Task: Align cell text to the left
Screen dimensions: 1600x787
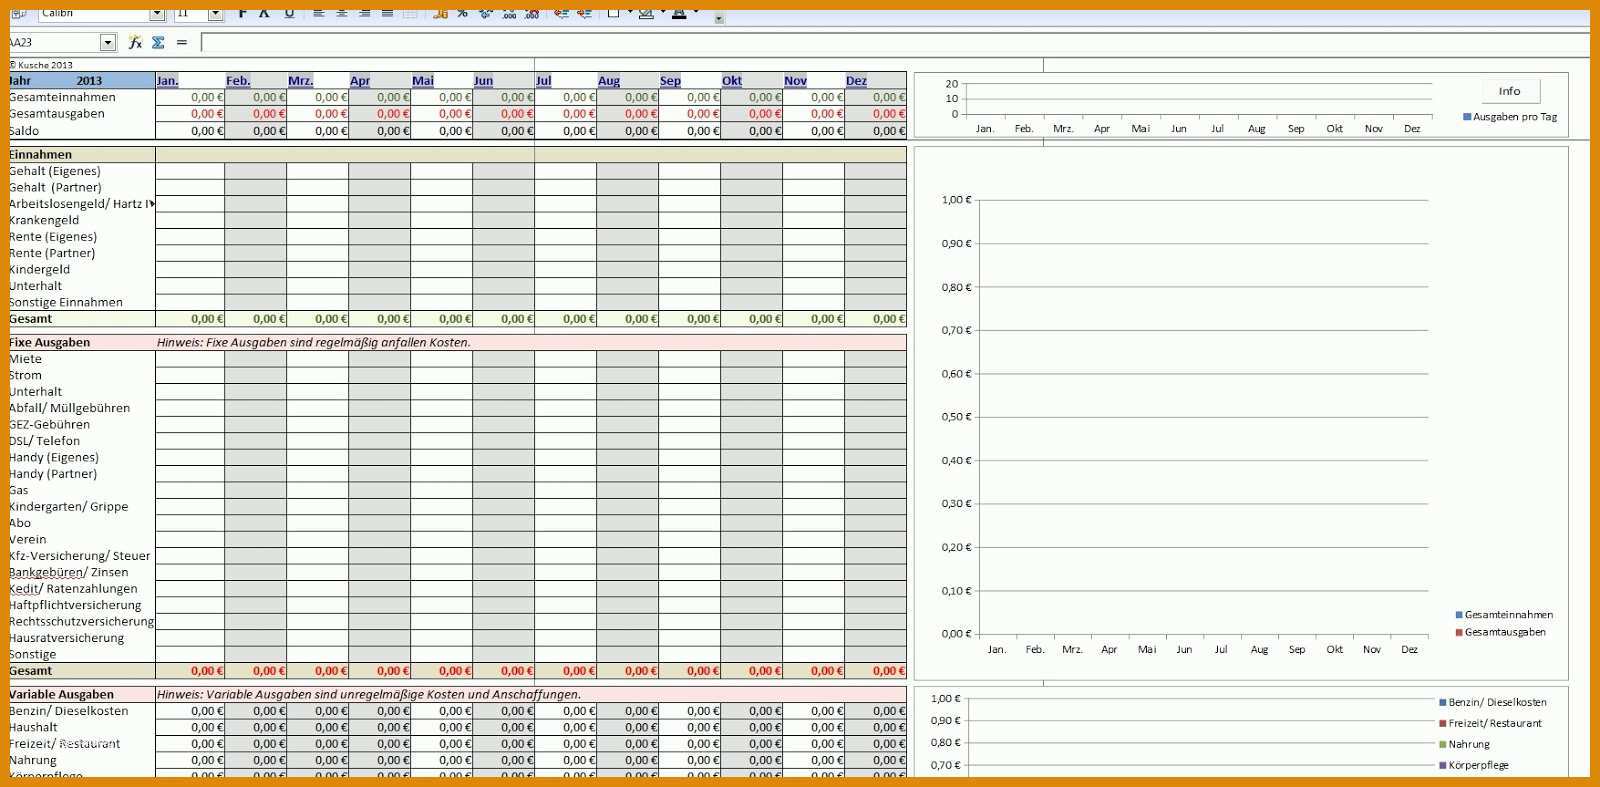Action: [318, 14]
